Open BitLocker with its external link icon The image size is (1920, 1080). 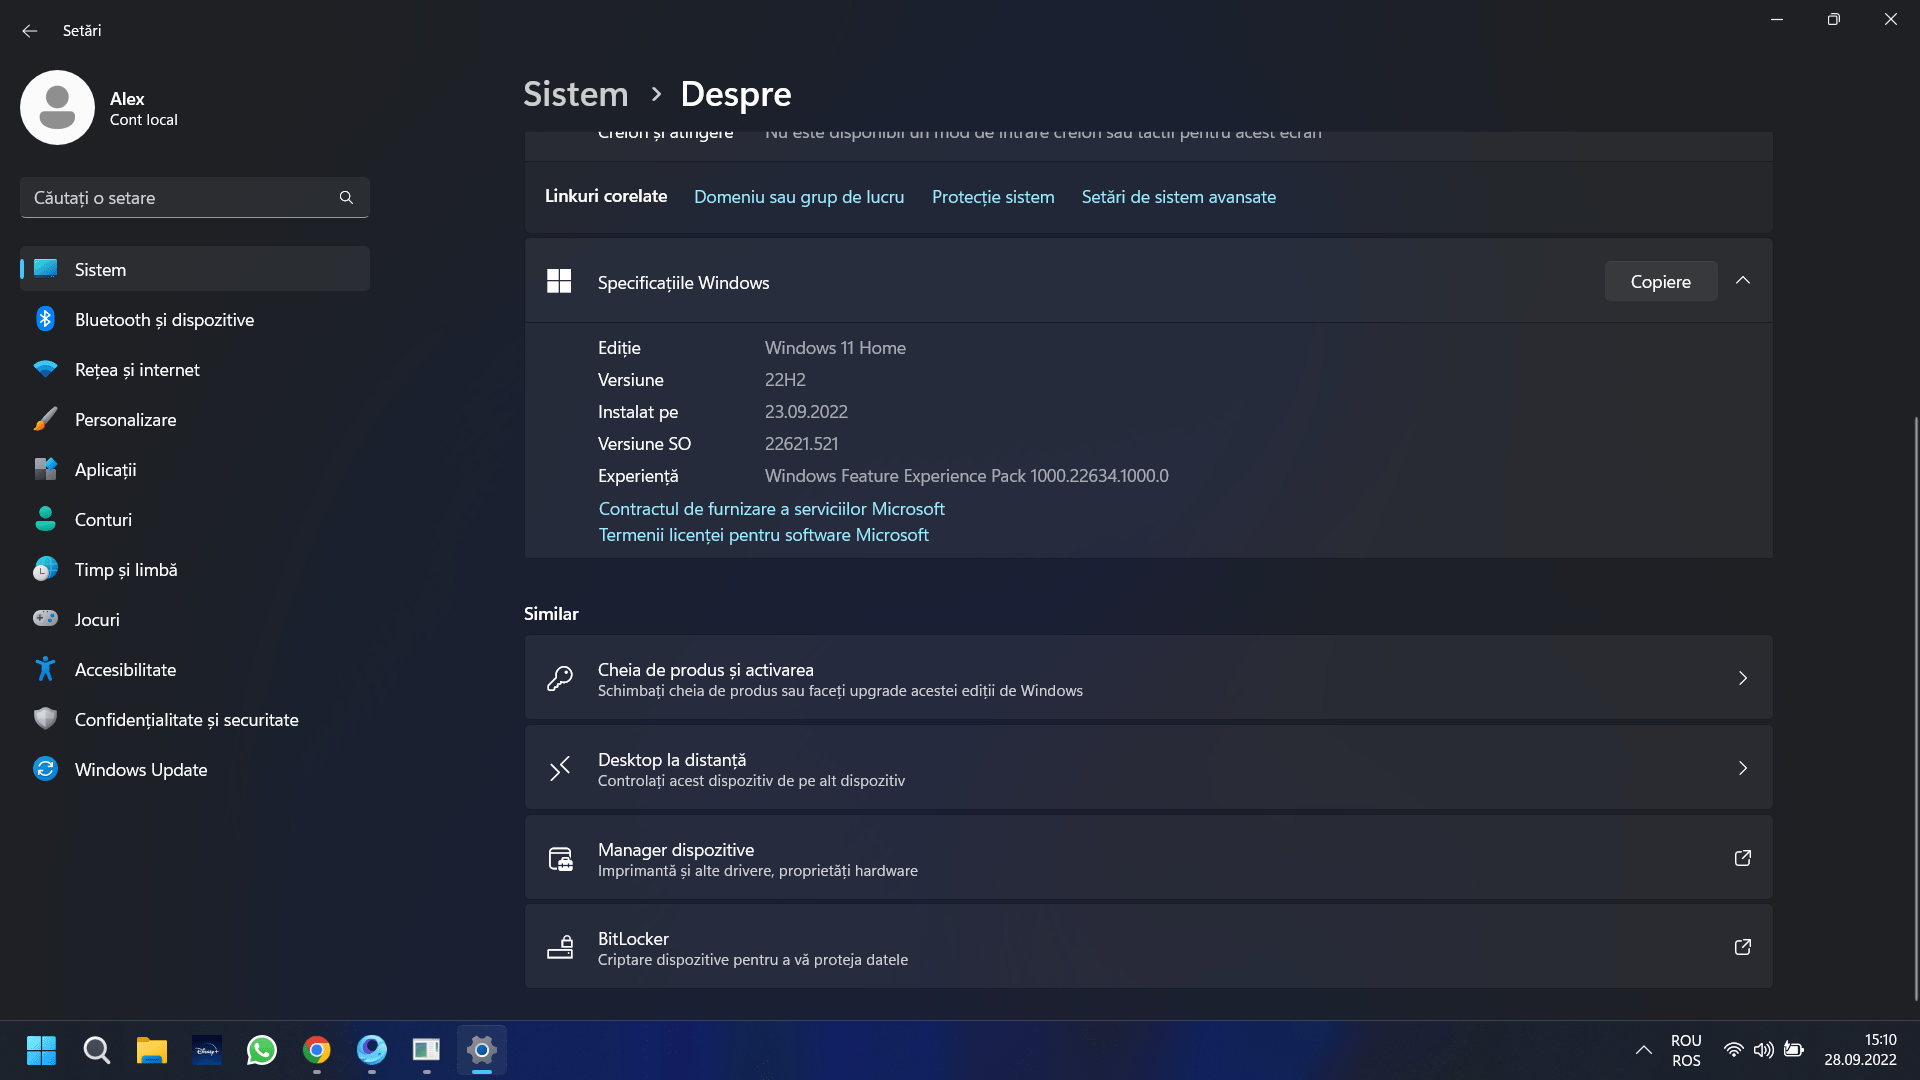click(x=1743, y=947)
